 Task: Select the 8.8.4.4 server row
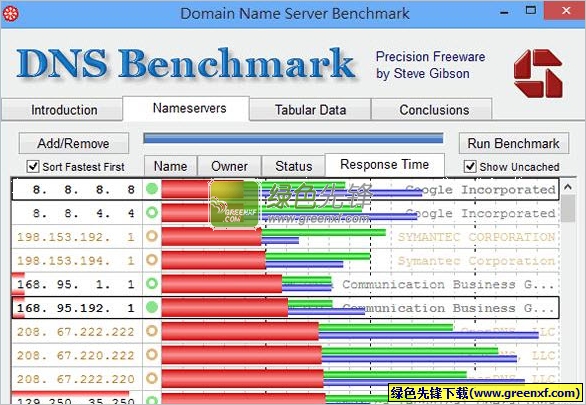(x=286, y=213)
